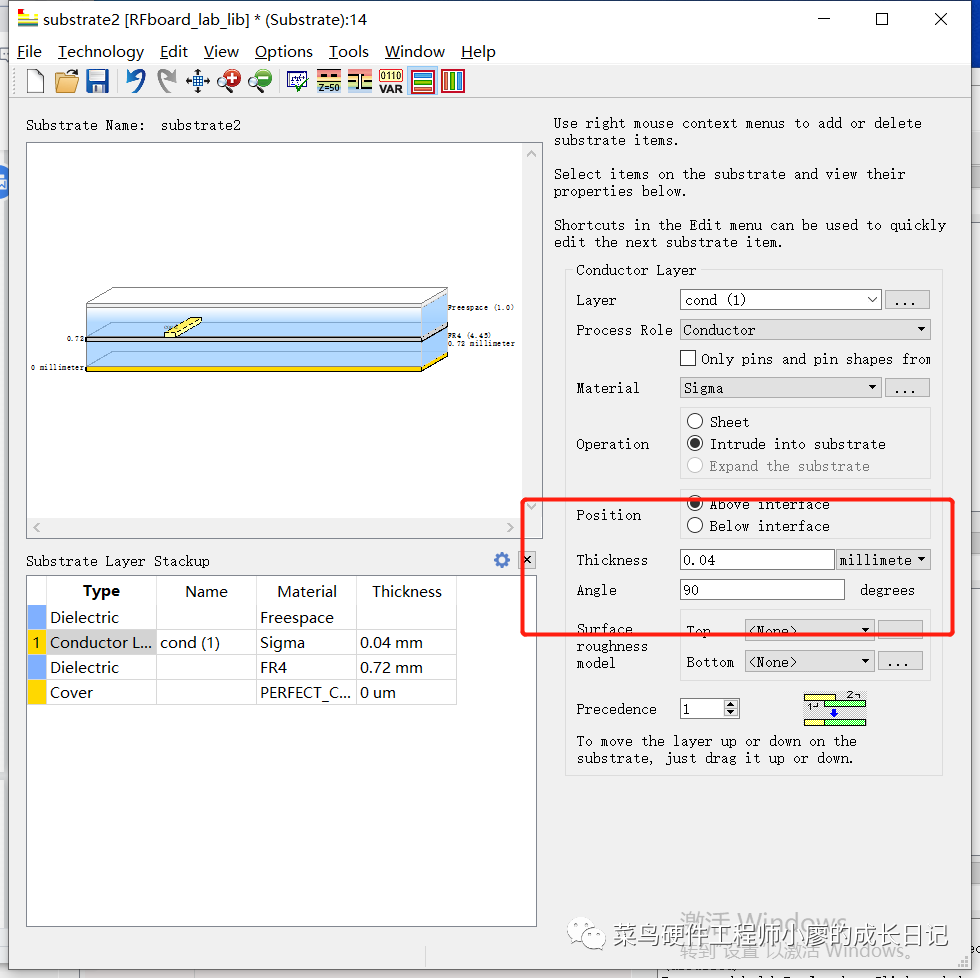Click the '0.72 mm' thickness cell
Viewport: 980px width, 978px height.
[x=406, y=667]
